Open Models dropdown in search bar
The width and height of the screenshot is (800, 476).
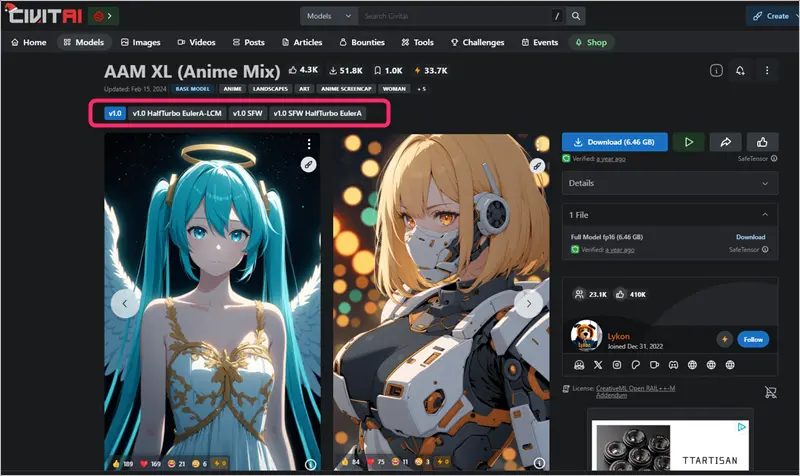tap(329, 16)
